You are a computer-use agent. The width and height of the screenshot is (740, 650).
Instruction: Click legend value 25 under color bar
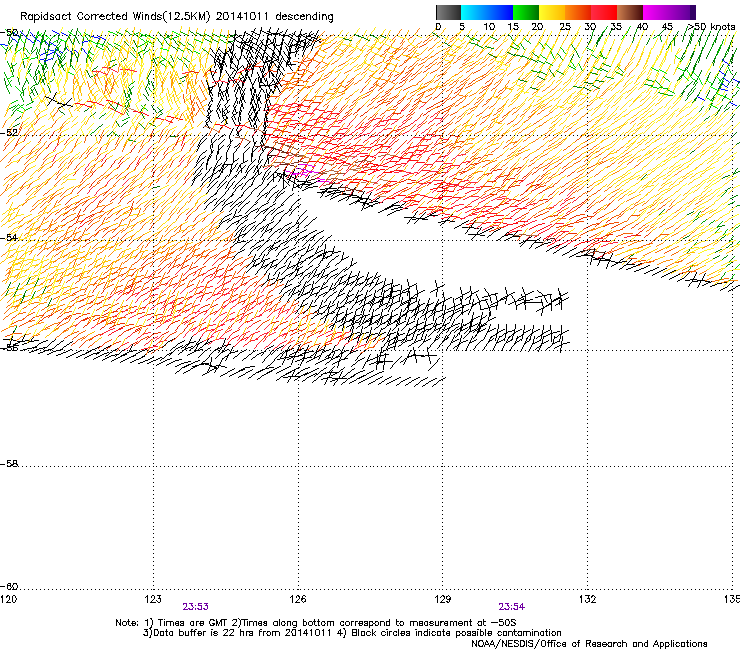point(564,27)
